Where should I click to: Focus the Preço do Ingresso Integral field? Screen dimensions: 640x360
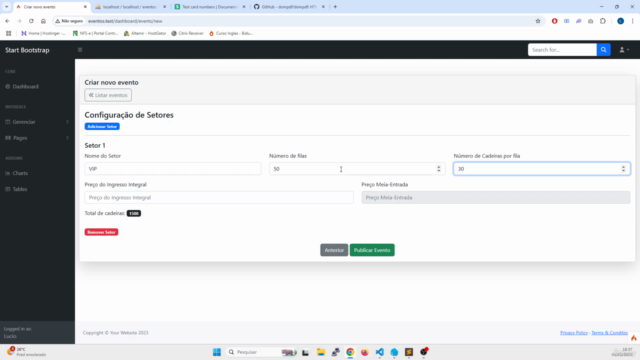click(219, 198)
